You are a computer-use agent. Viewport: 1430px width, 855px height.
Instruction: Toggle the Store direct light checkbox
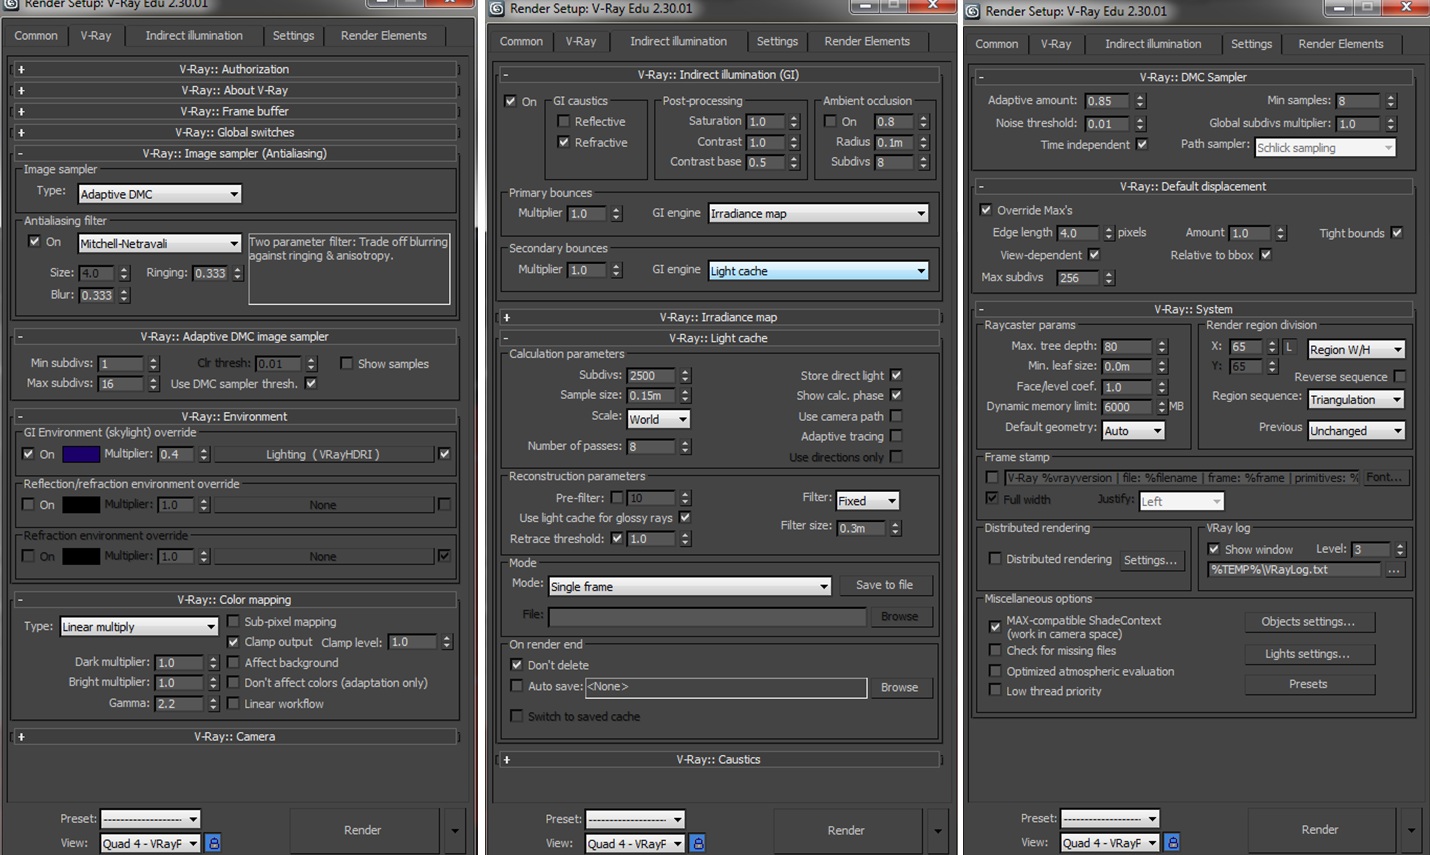896,375
